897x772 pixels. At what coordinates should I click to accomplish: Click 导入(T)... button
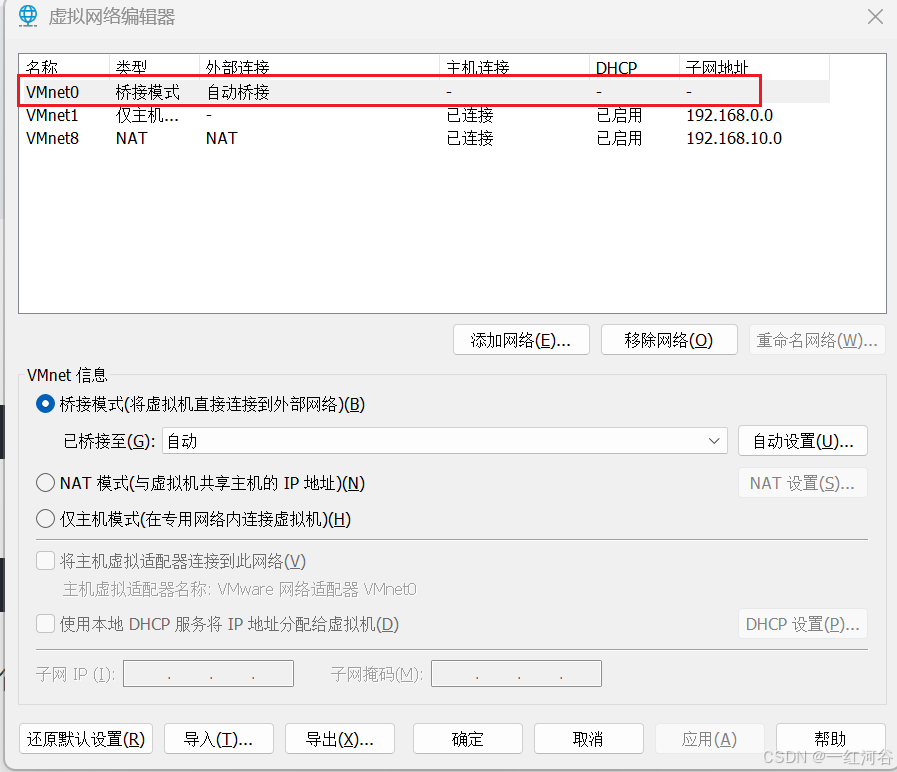(219, 739)
